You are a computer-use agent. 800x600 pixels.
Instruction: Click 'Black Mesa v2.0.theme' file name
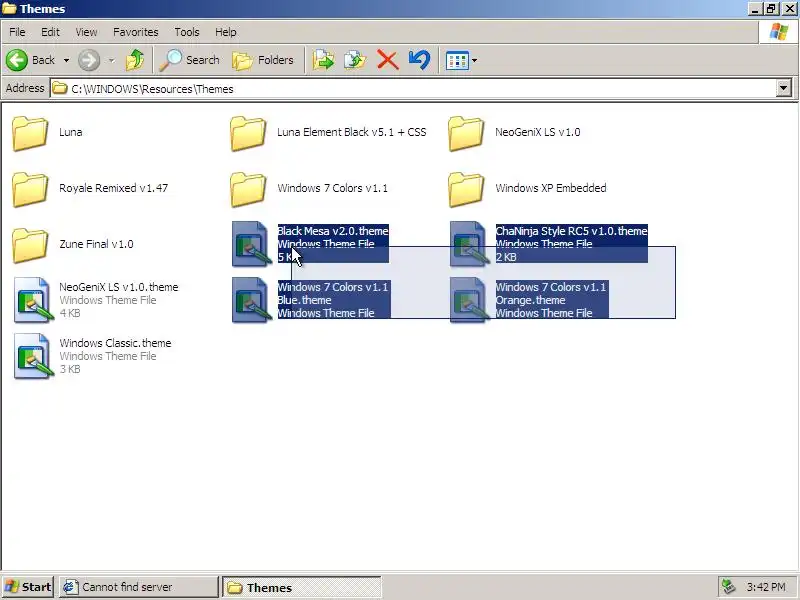click(333, 231)
